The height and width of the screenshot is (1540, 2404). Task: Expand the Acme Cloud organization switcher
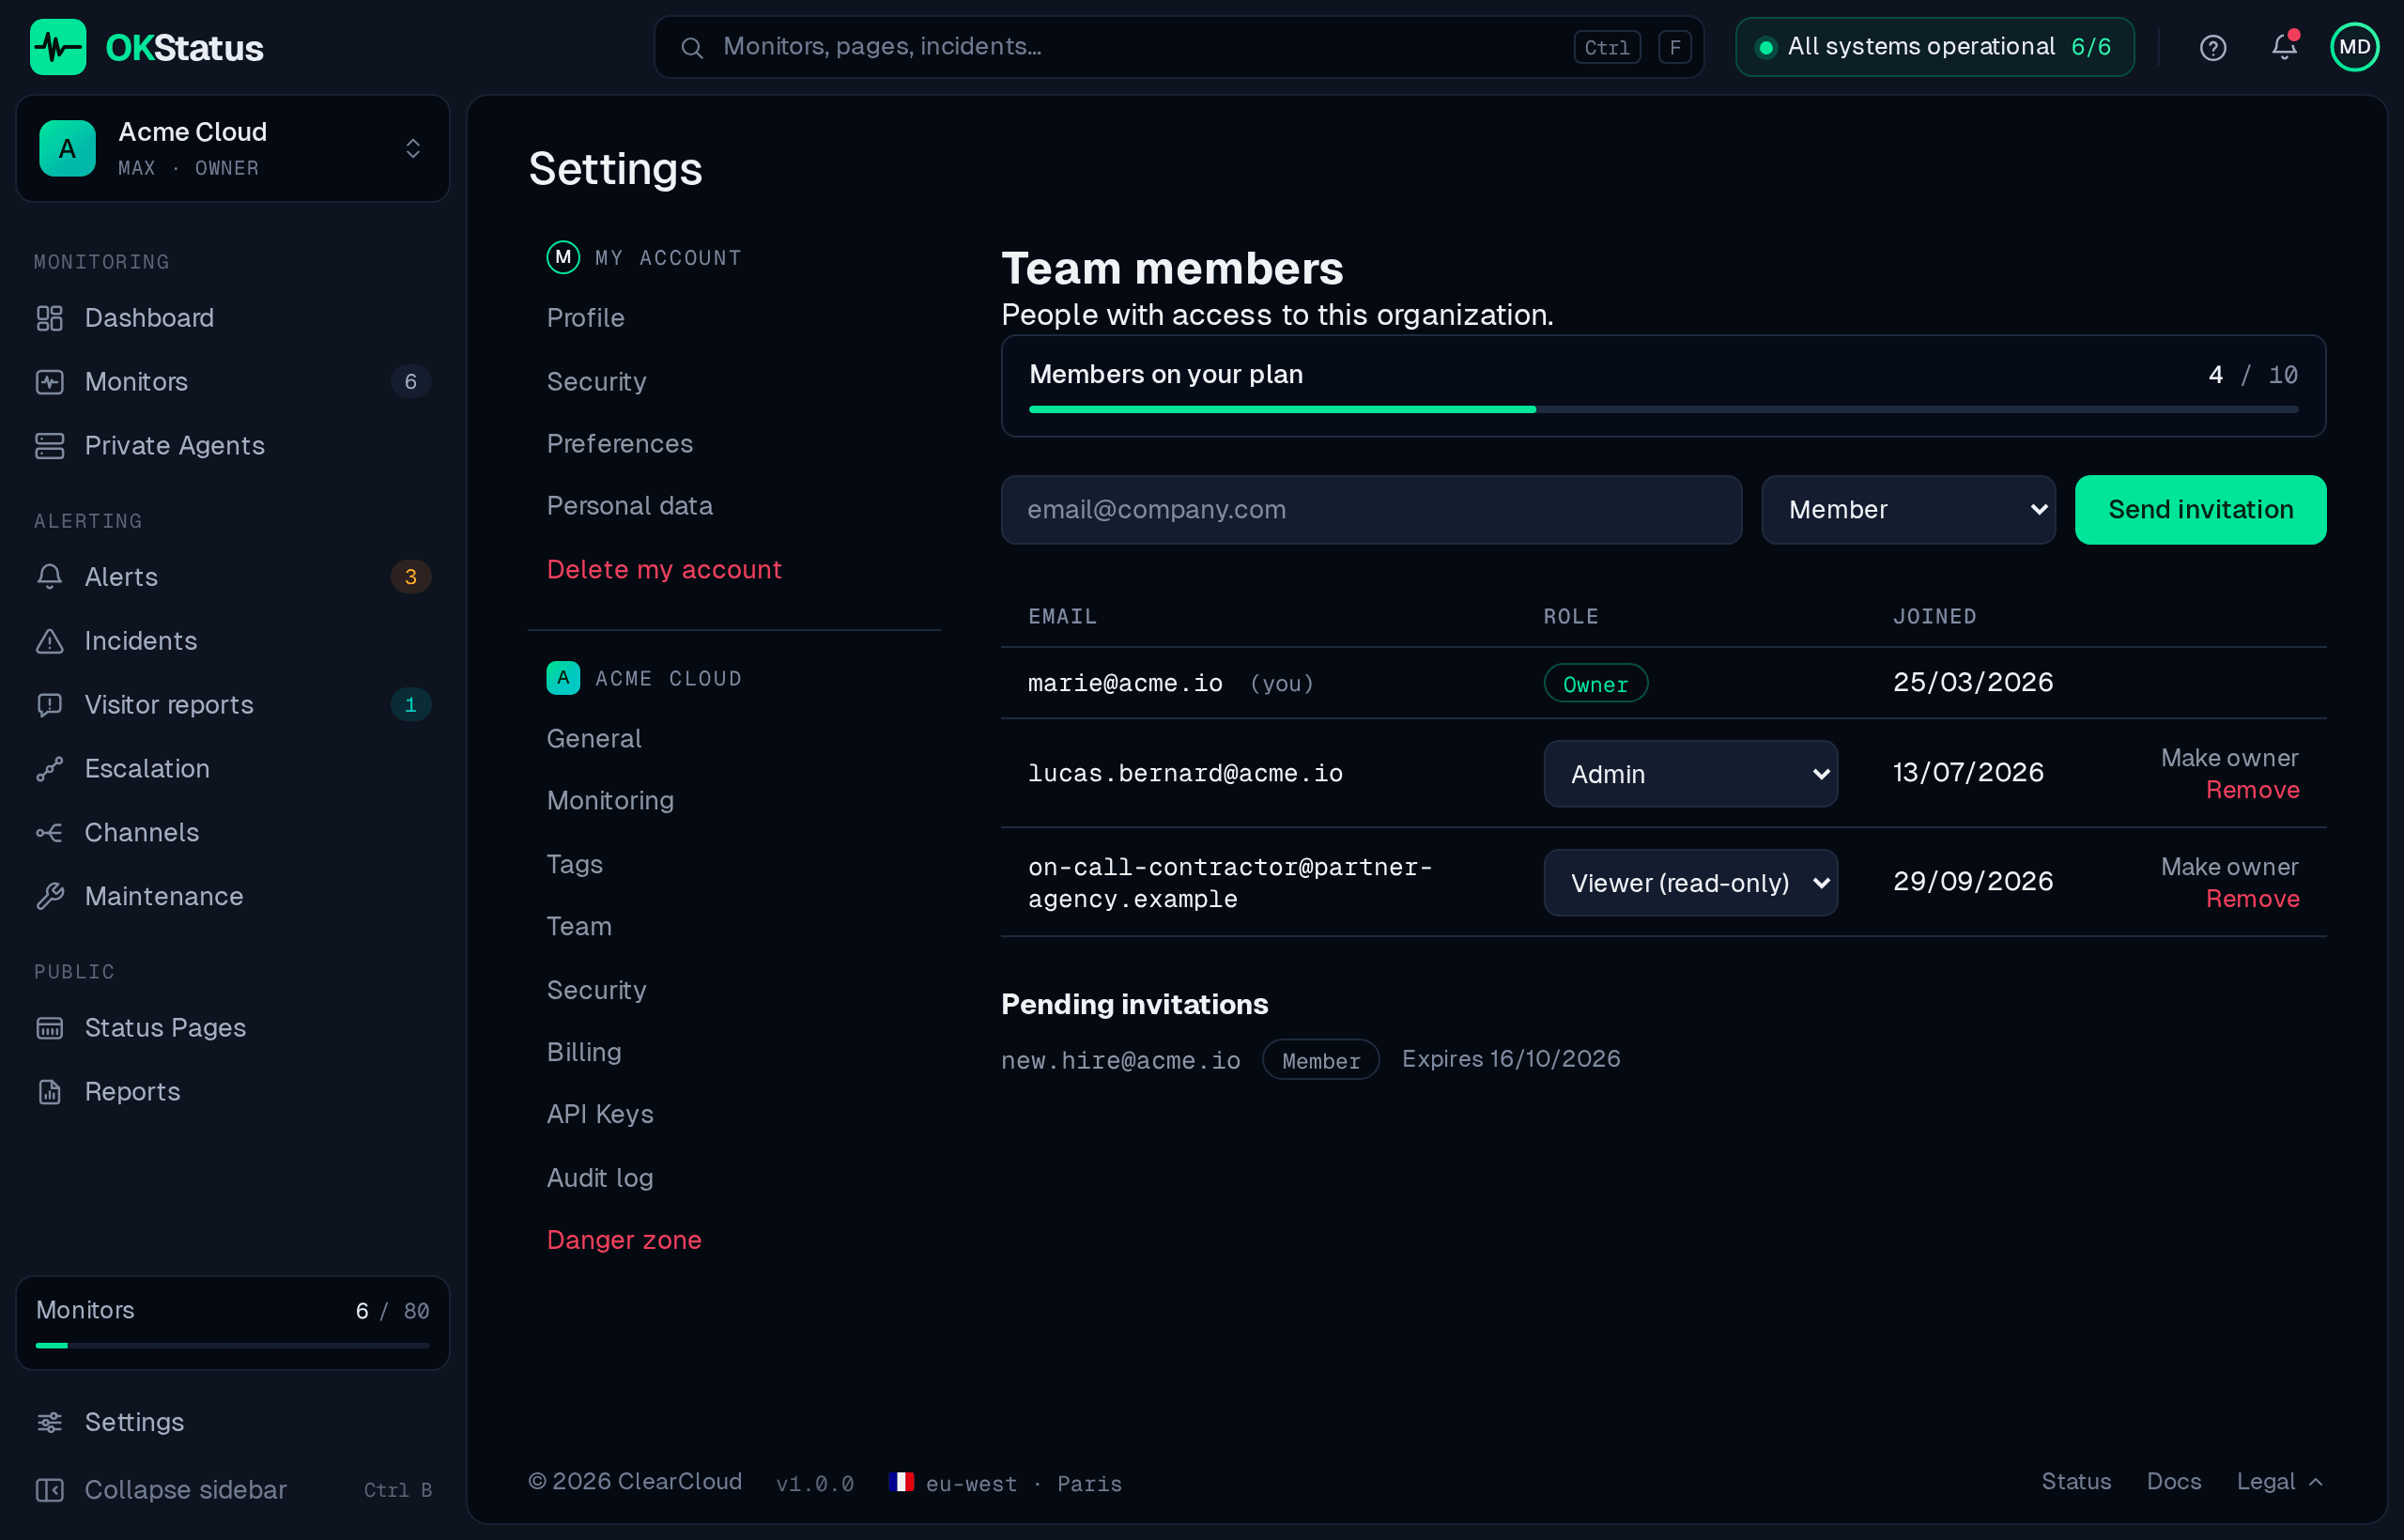[x=233, y=149]
